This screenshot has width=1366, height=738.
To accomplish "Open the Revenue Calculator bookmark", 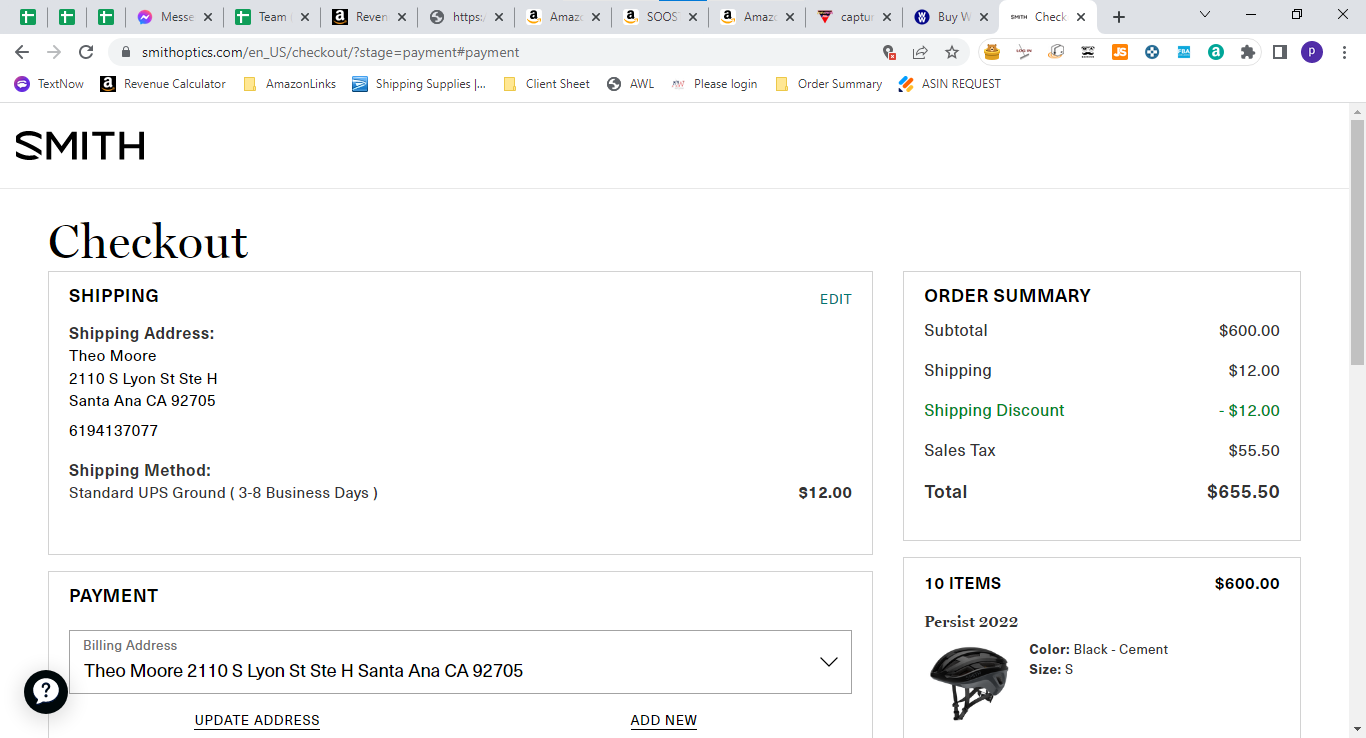I will (163, 84).
